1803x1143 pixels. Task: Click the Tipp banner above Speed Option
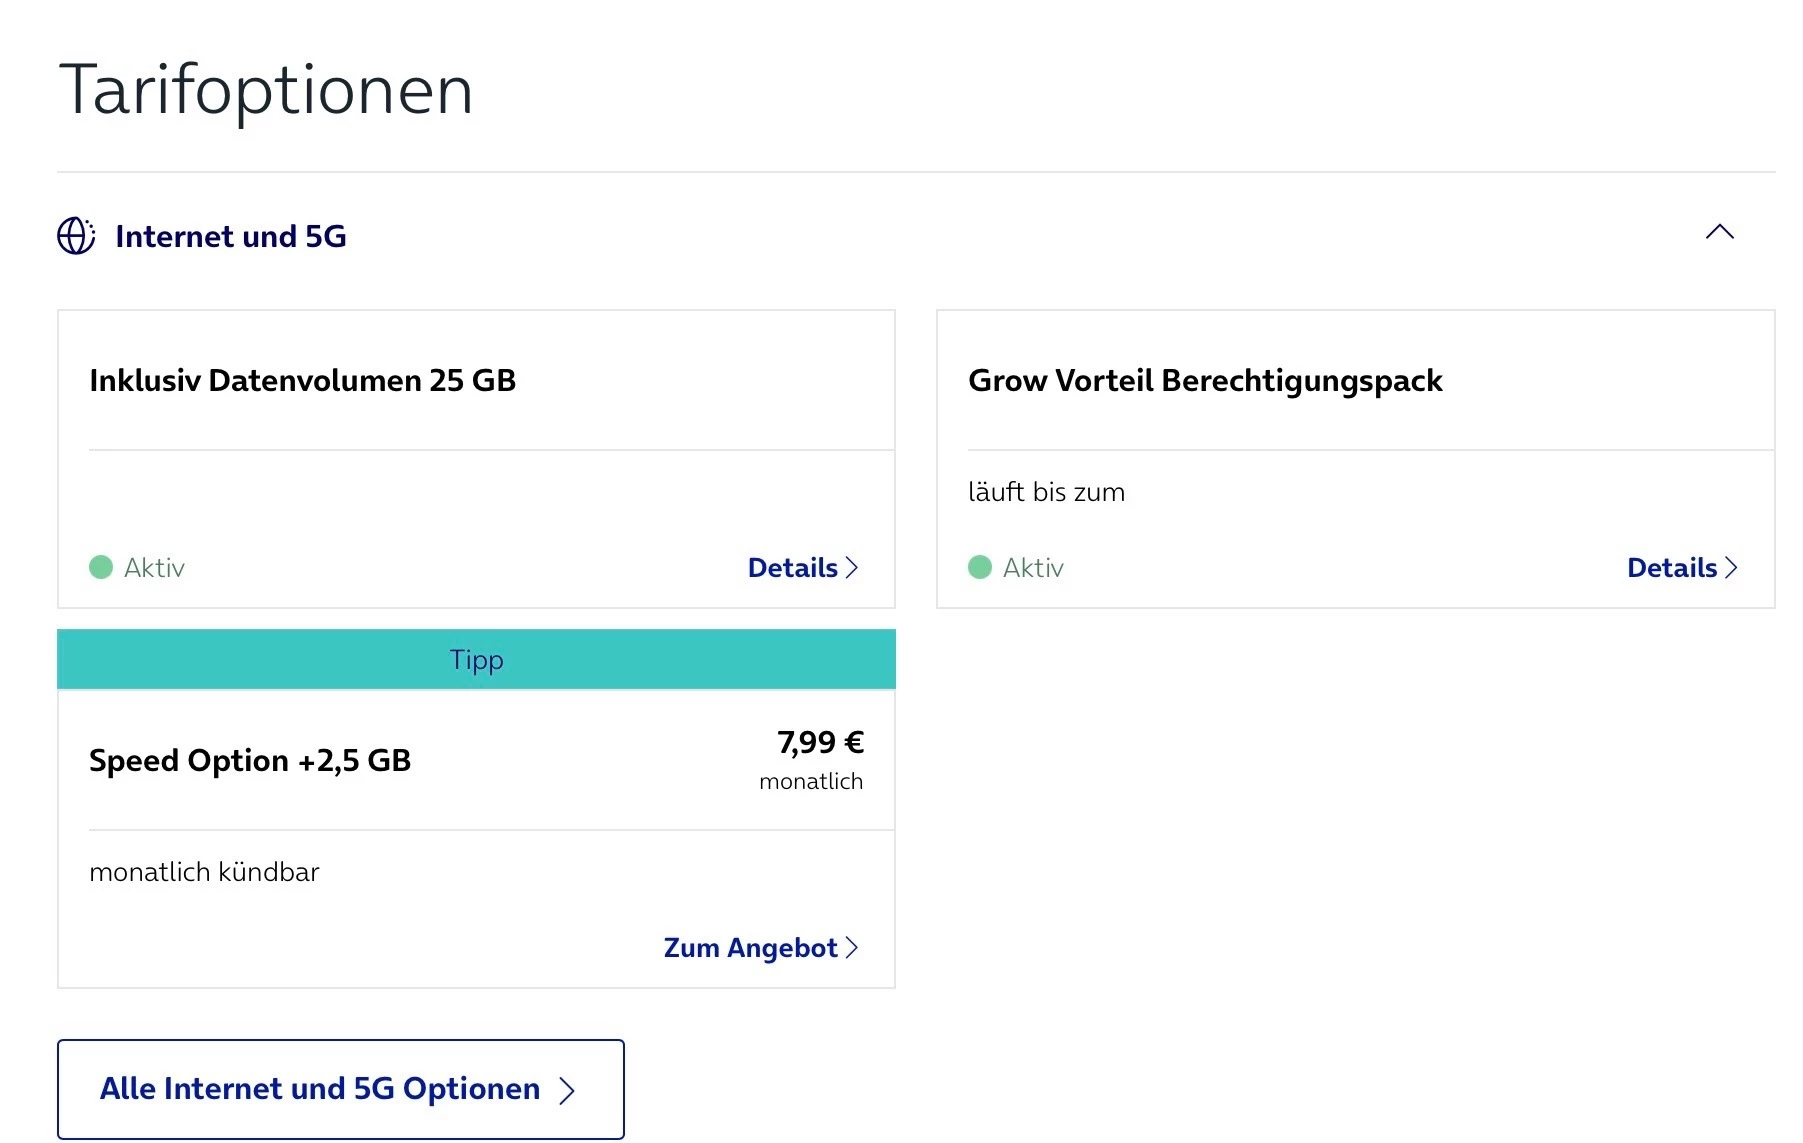(476, 660)
